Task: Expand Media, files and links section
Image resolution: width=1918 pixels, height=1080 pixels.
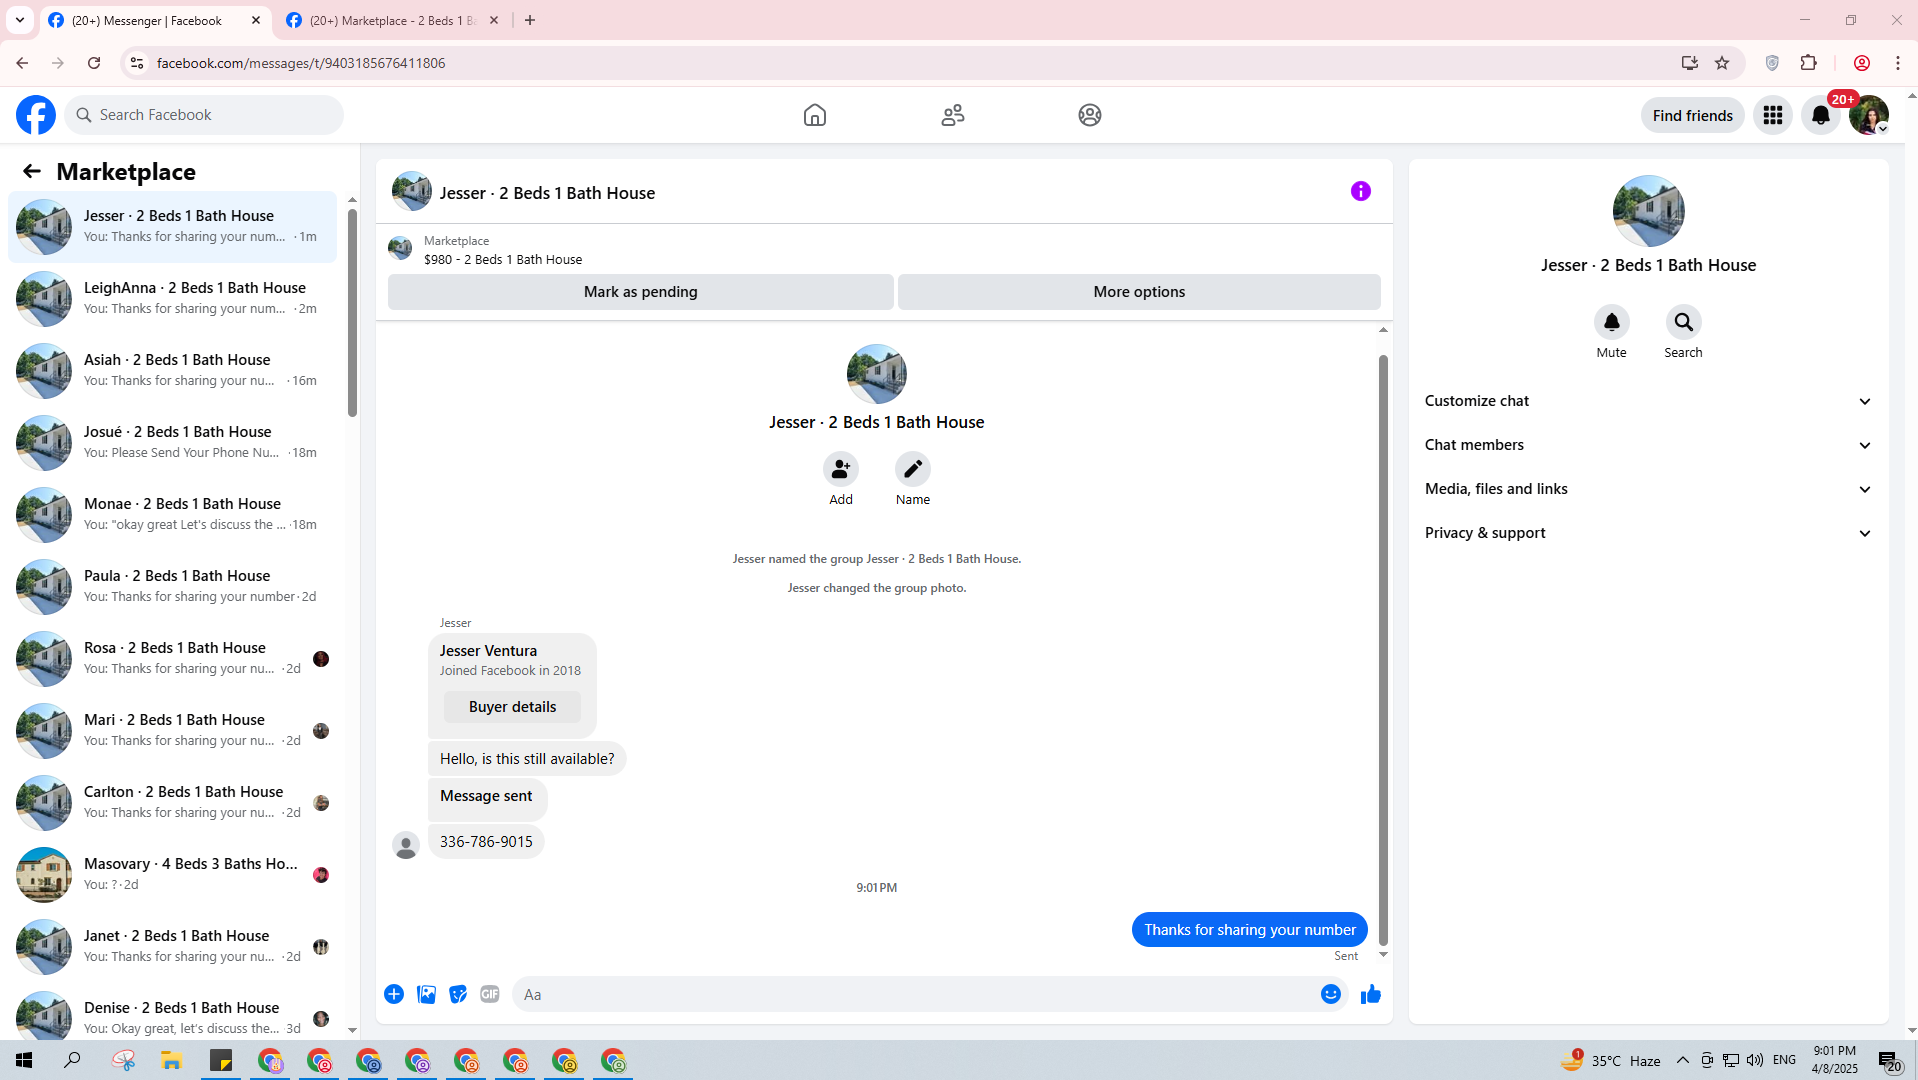Action: [x=1648, y=489]
